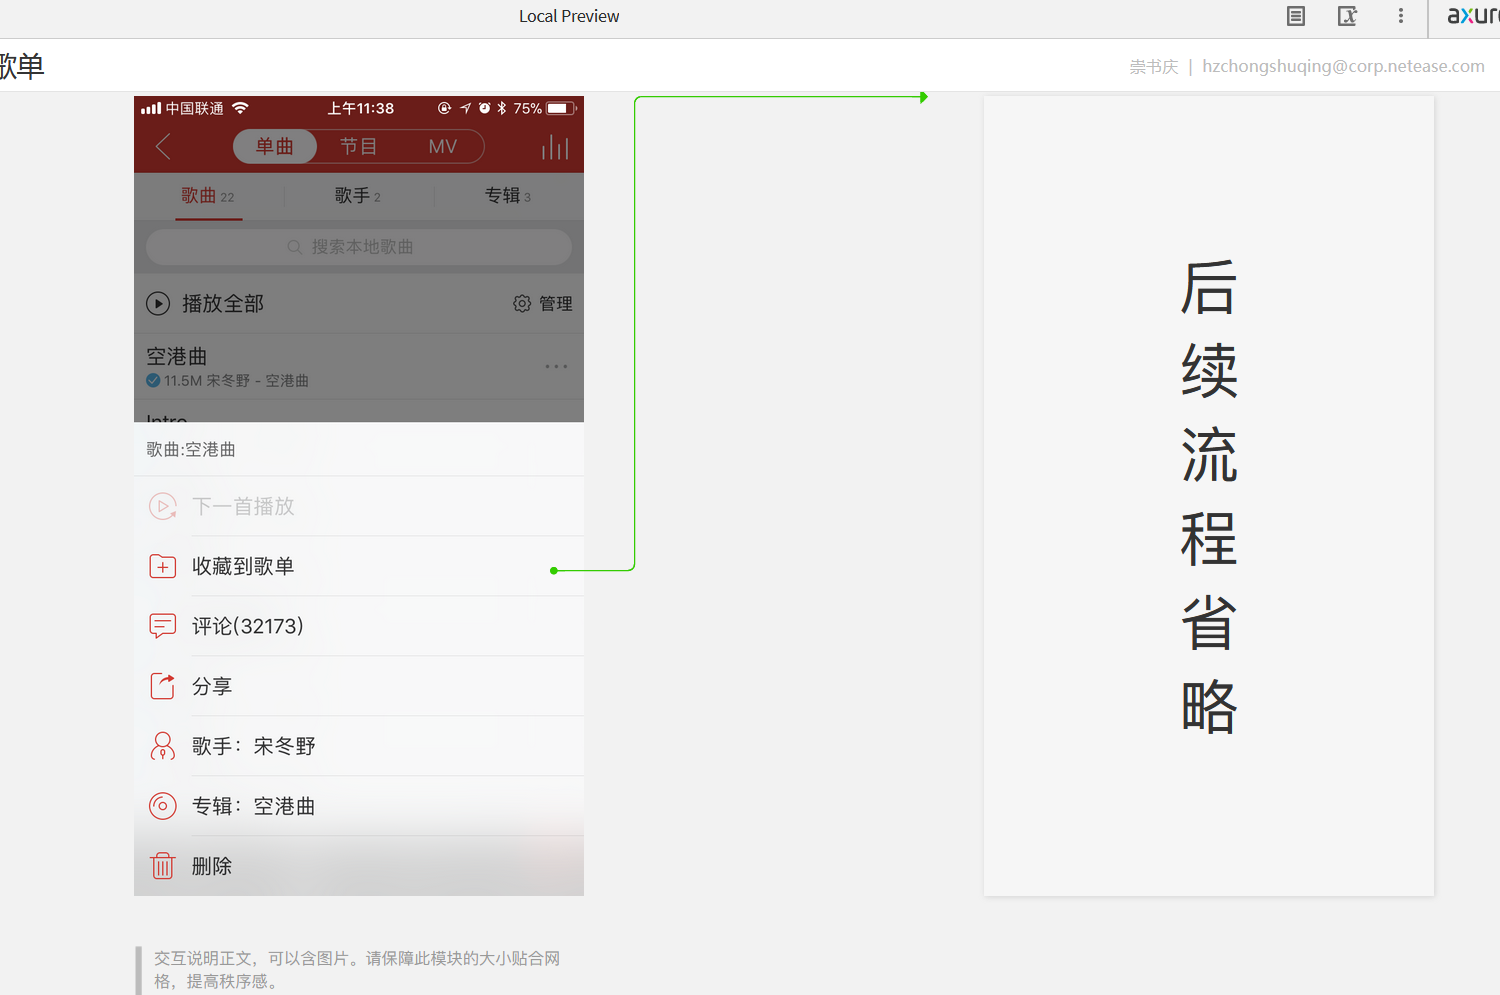Viewport: 1500px width, 995px height.
Task: Open the now-playing equalizer bars icon
Action: tap(555, 148)
